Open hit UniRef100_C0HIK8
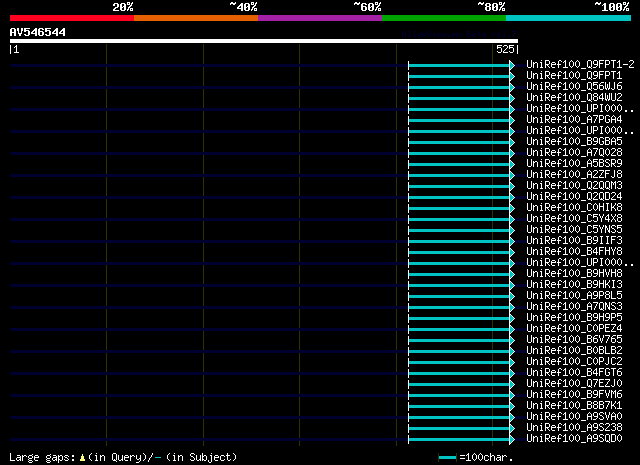The width and height of the screenshot is (640, 465). coord(574,208)
